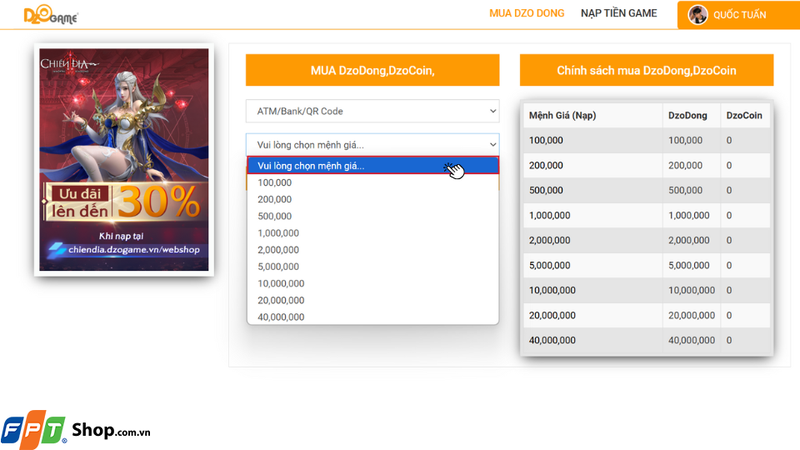Click the QUỐC TUẤN account button

[x=738, y=15]
